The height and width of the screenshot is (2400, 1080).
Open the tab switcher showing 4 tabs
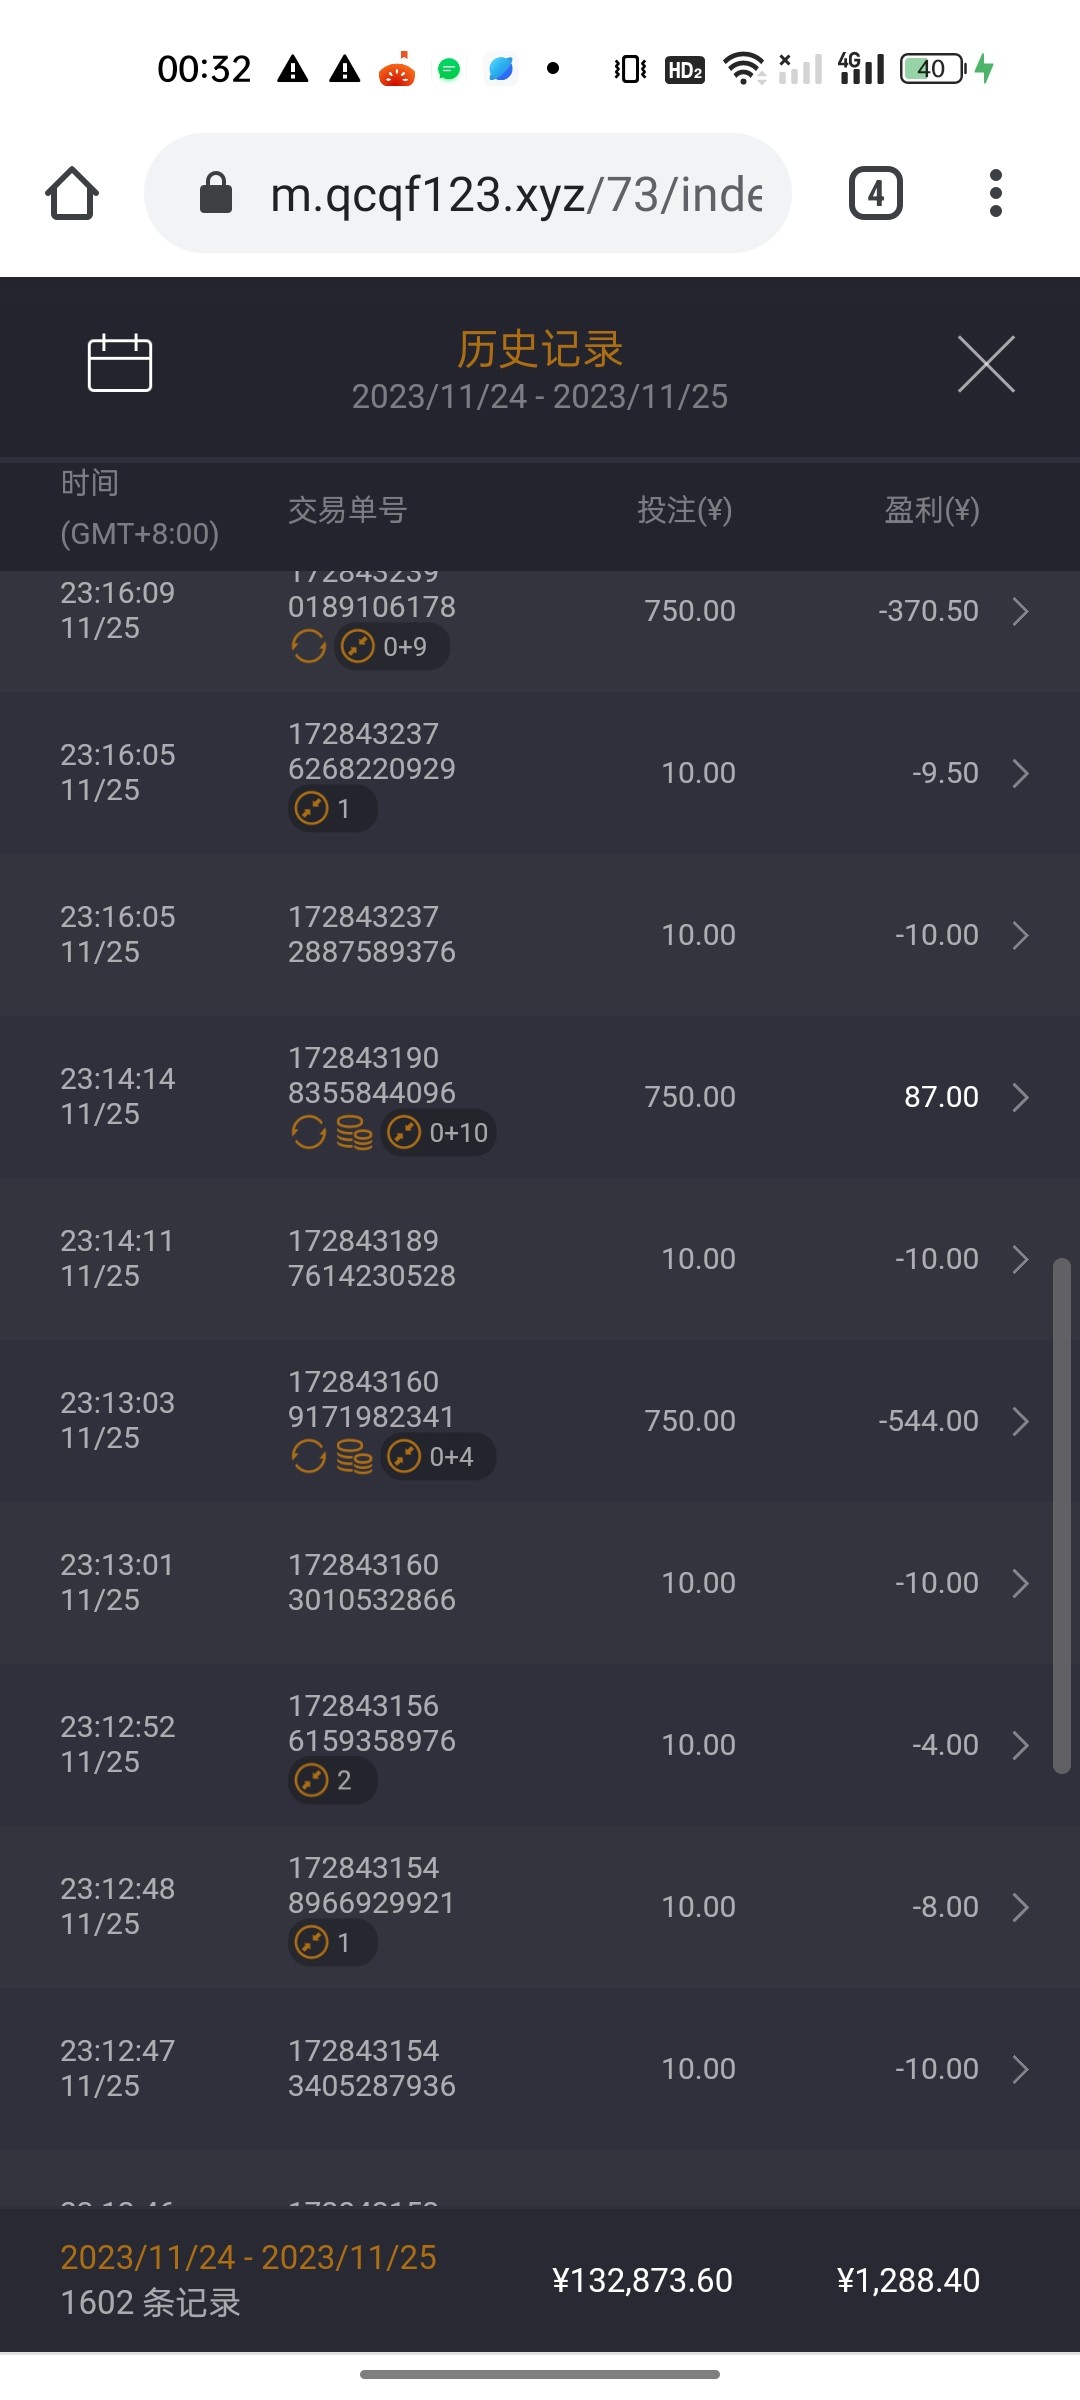tap(876, 193)
